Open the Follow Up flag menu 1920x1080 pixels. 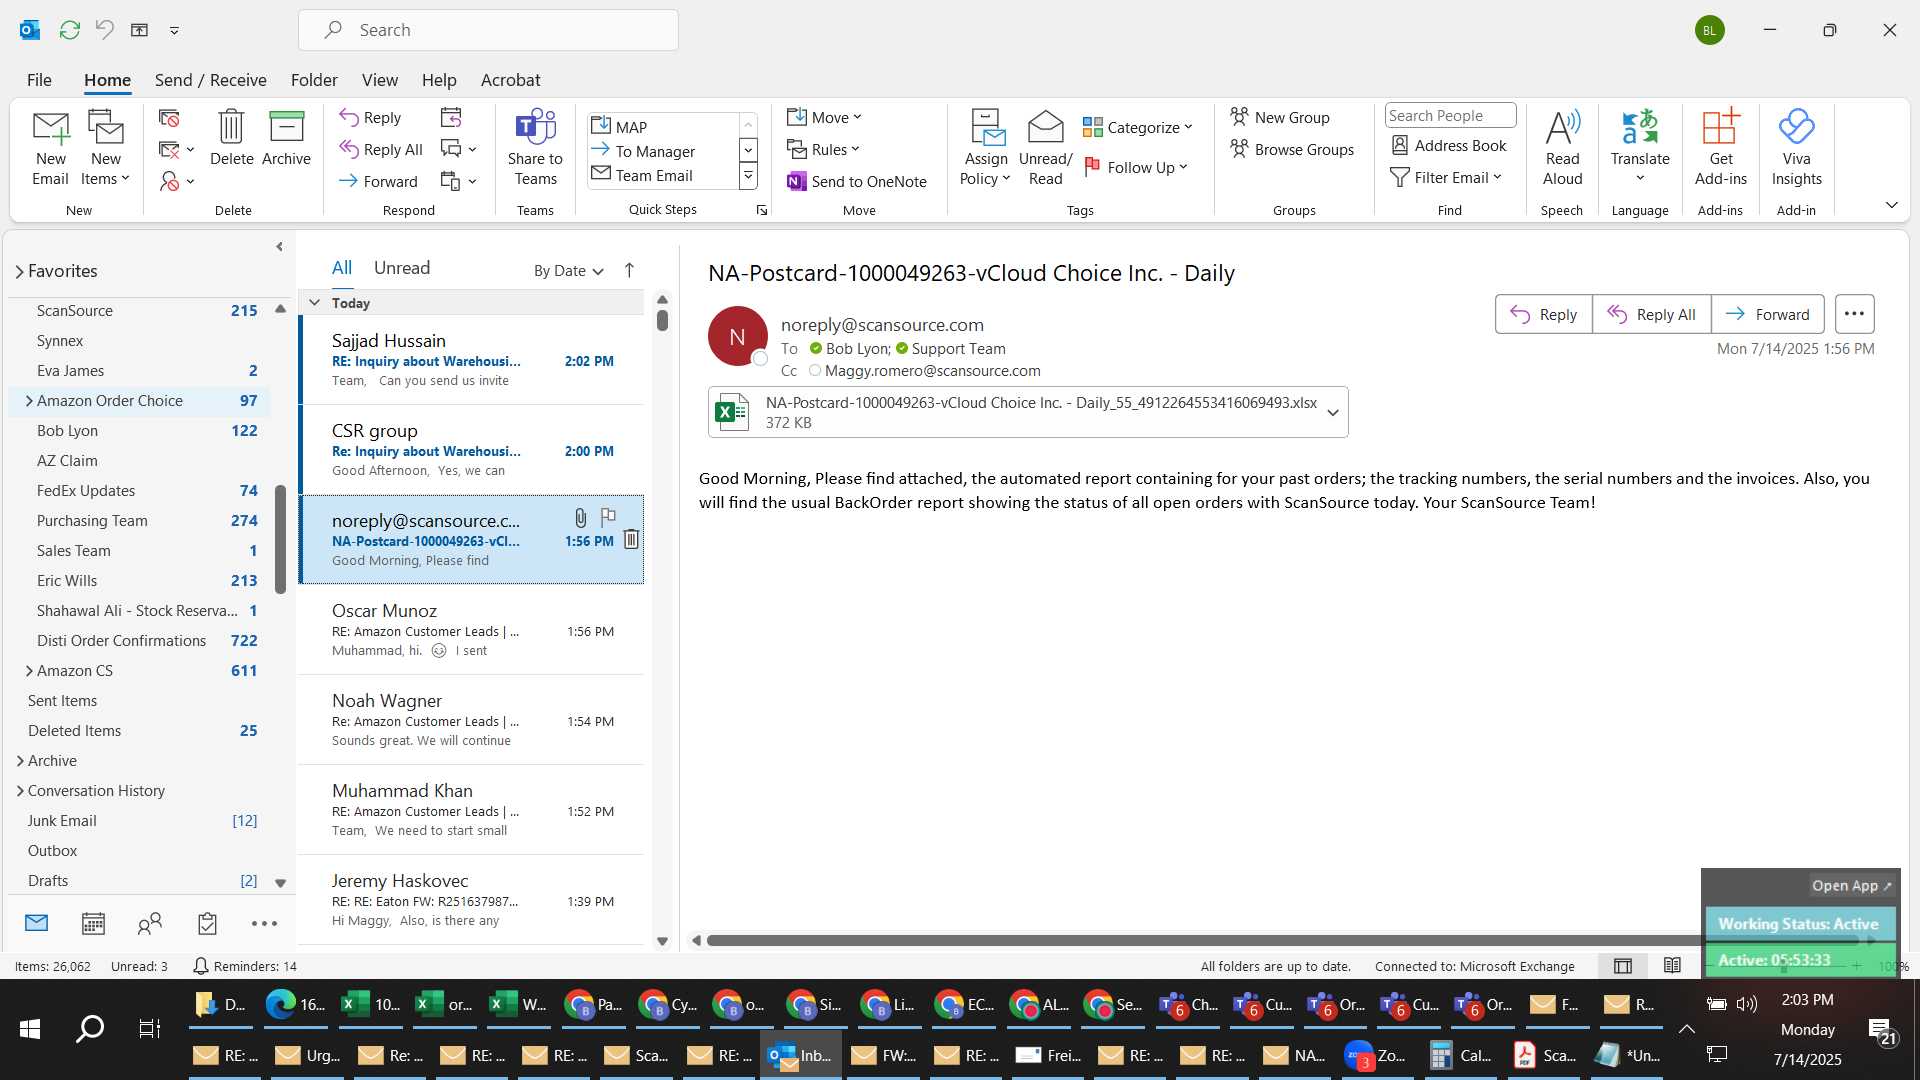pos(1136,167)
